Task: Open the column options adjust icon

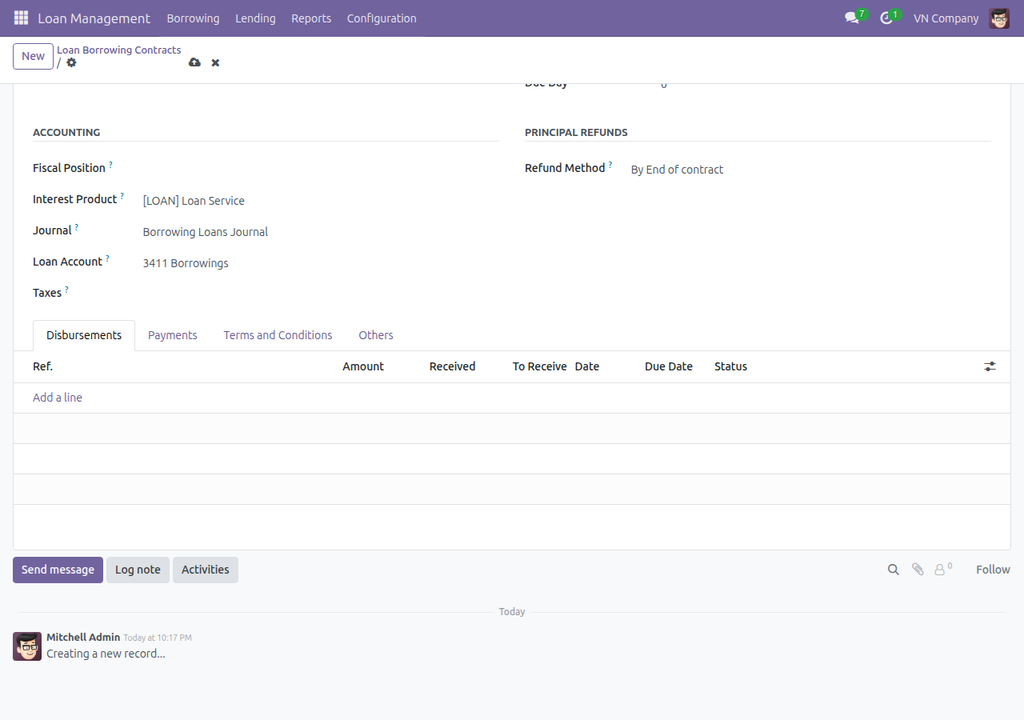Action: pyautogui.click(x=990, y=367)
